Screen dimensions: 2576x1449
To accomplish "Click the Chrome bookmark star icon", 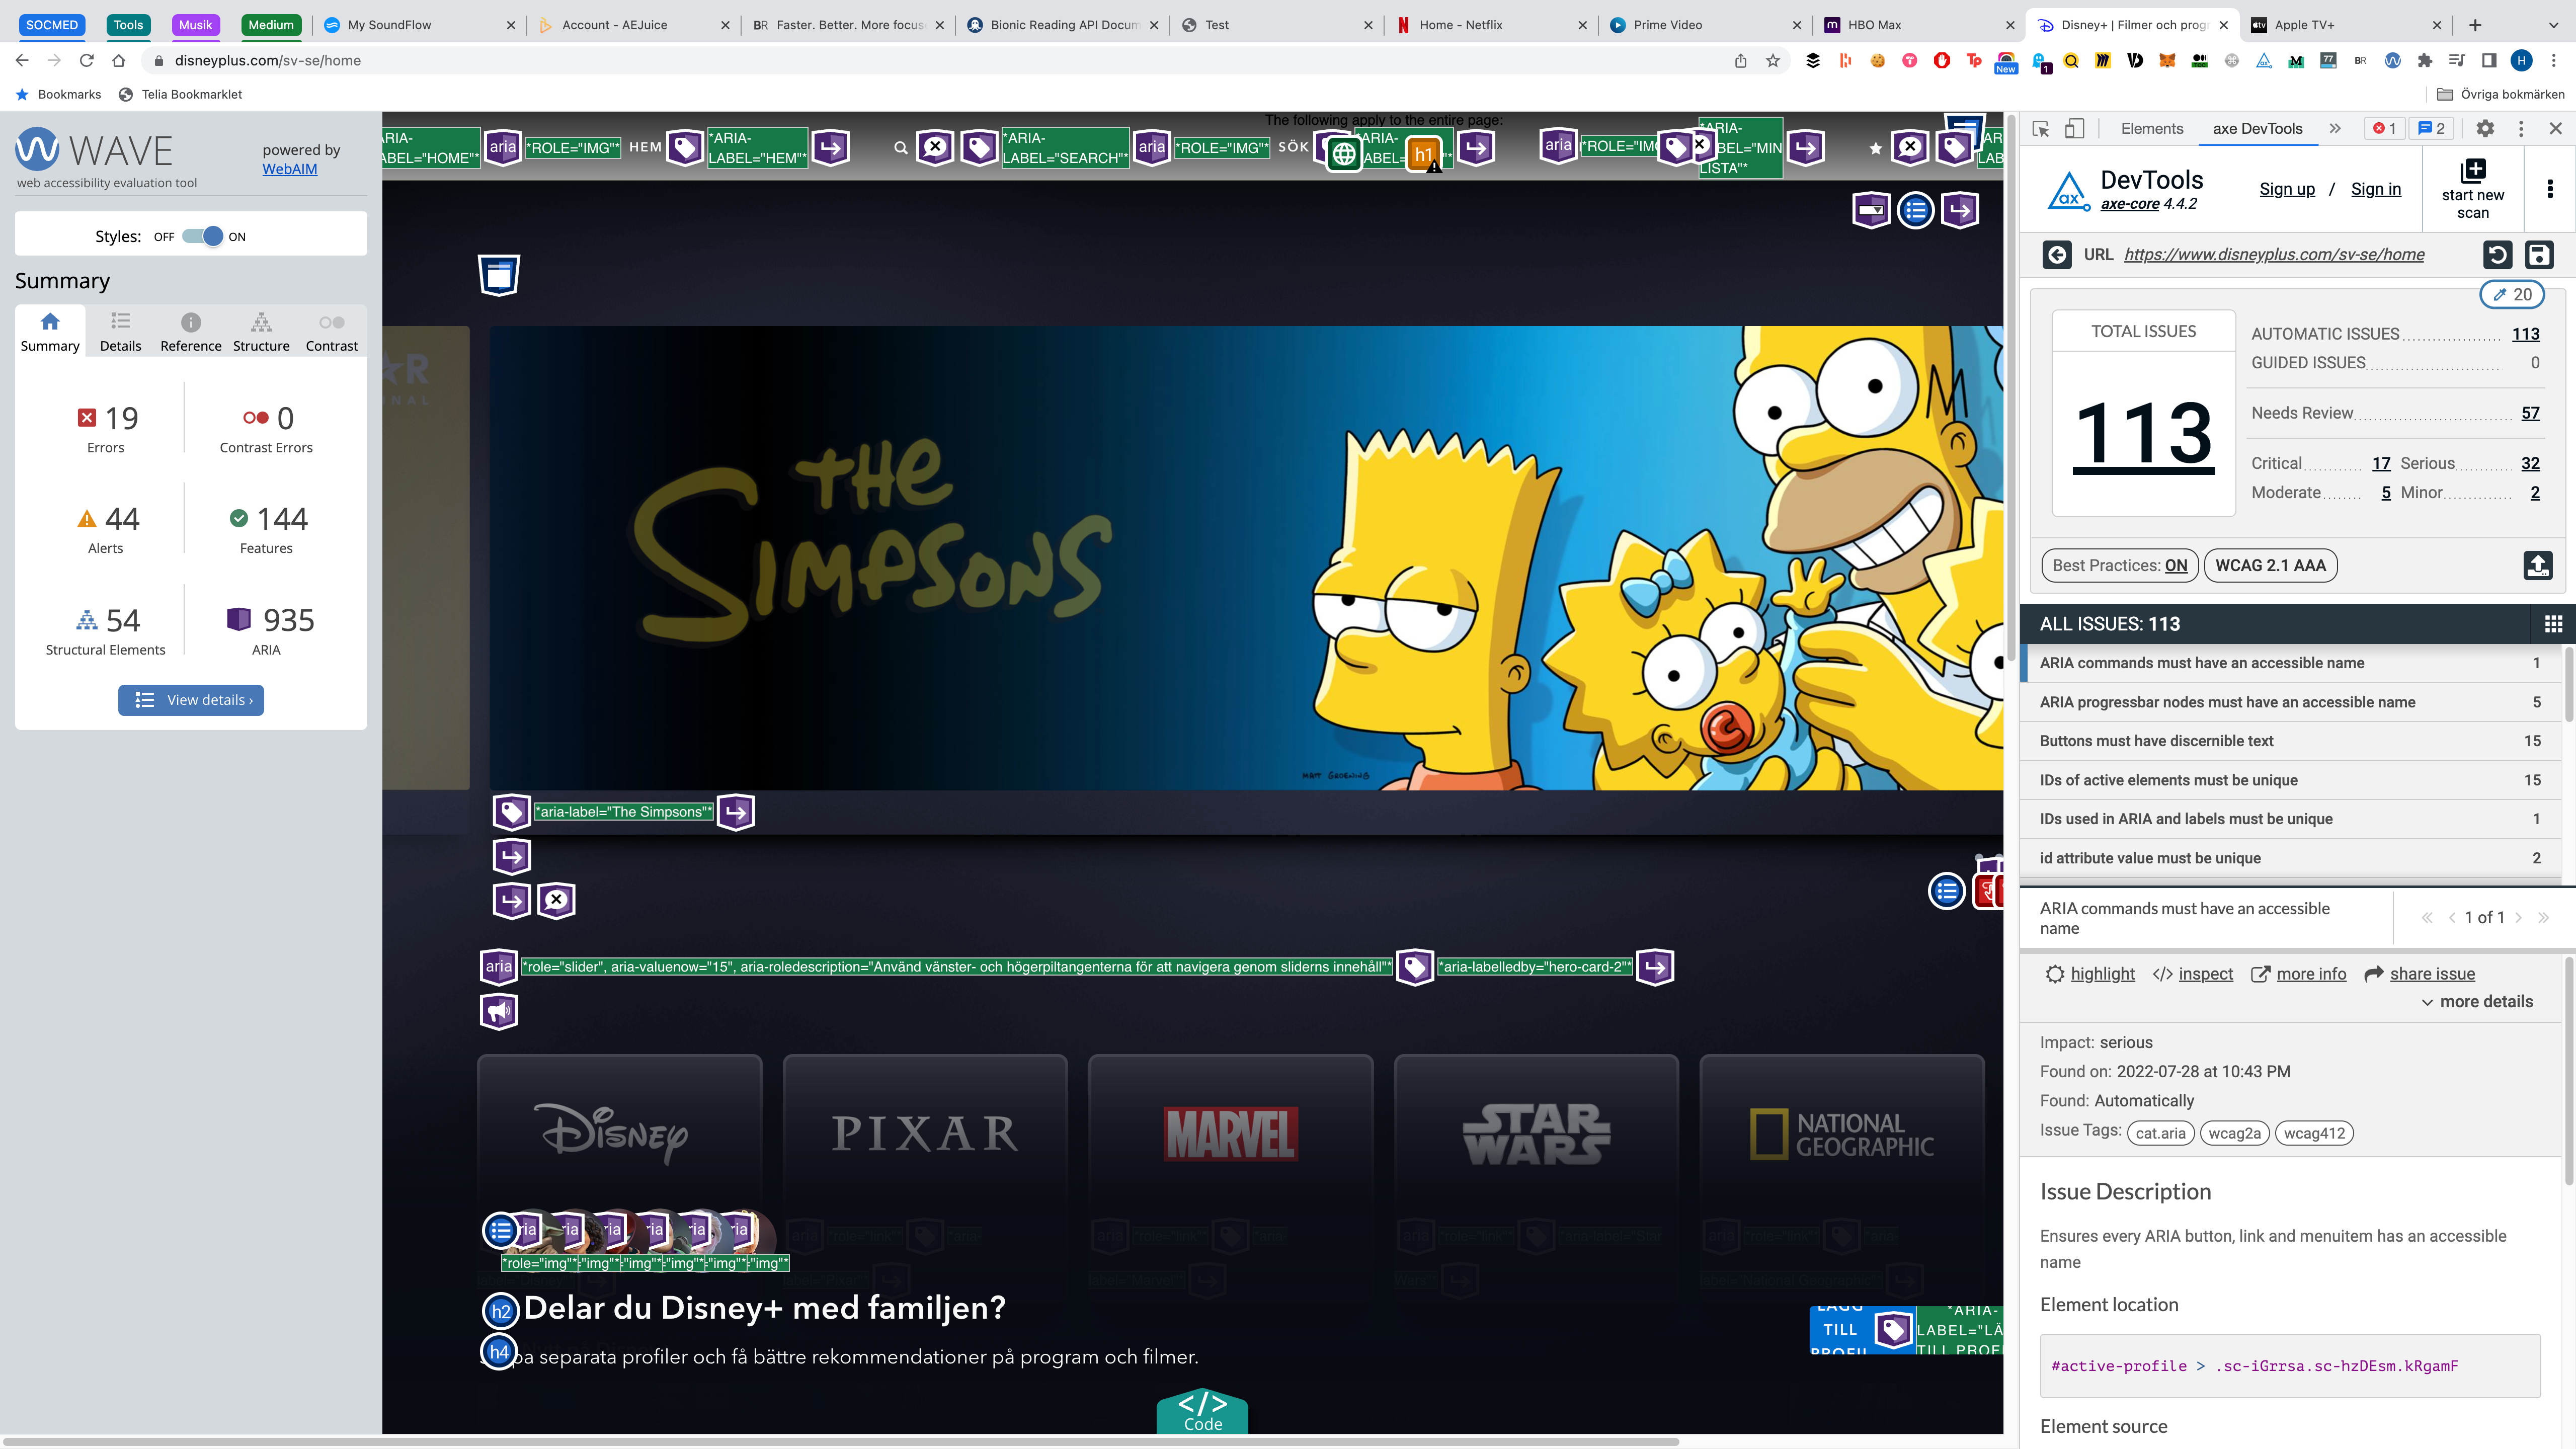I will tap(1773, 61).
